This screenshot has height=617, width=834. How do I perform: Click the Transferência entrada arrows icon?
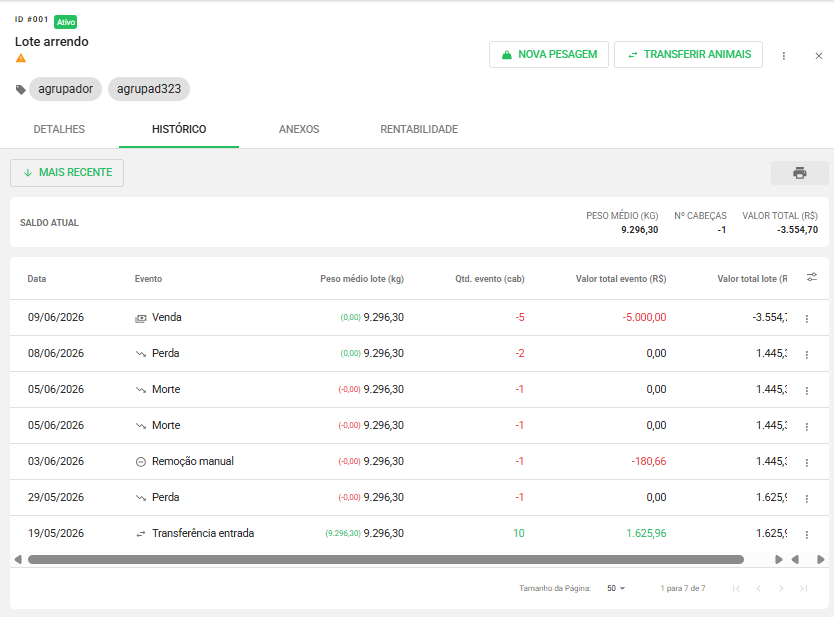pos(140,534)
